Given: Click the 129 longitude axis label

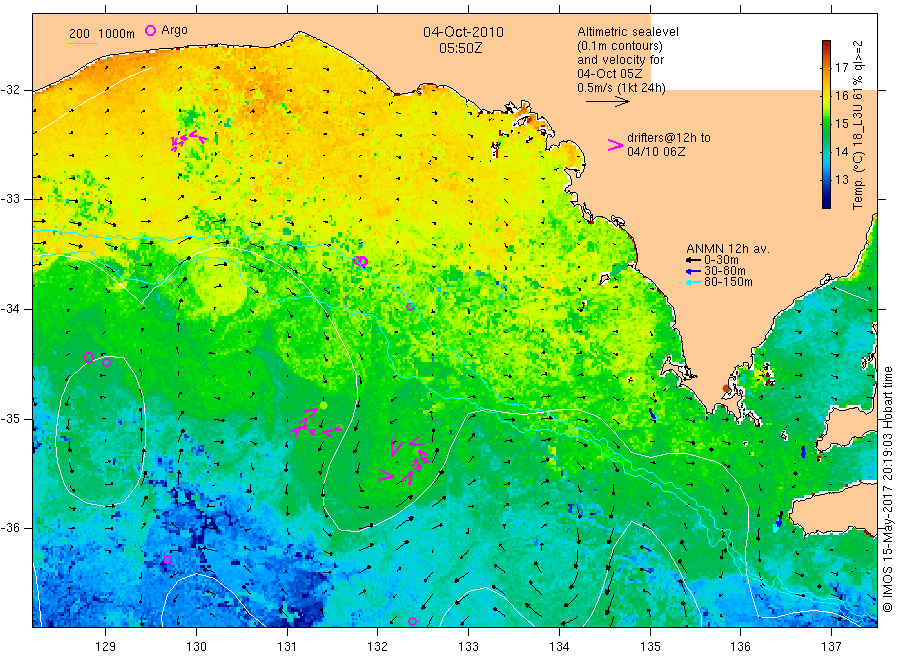Looking at the screenshot, I should [x=106, y=647].
